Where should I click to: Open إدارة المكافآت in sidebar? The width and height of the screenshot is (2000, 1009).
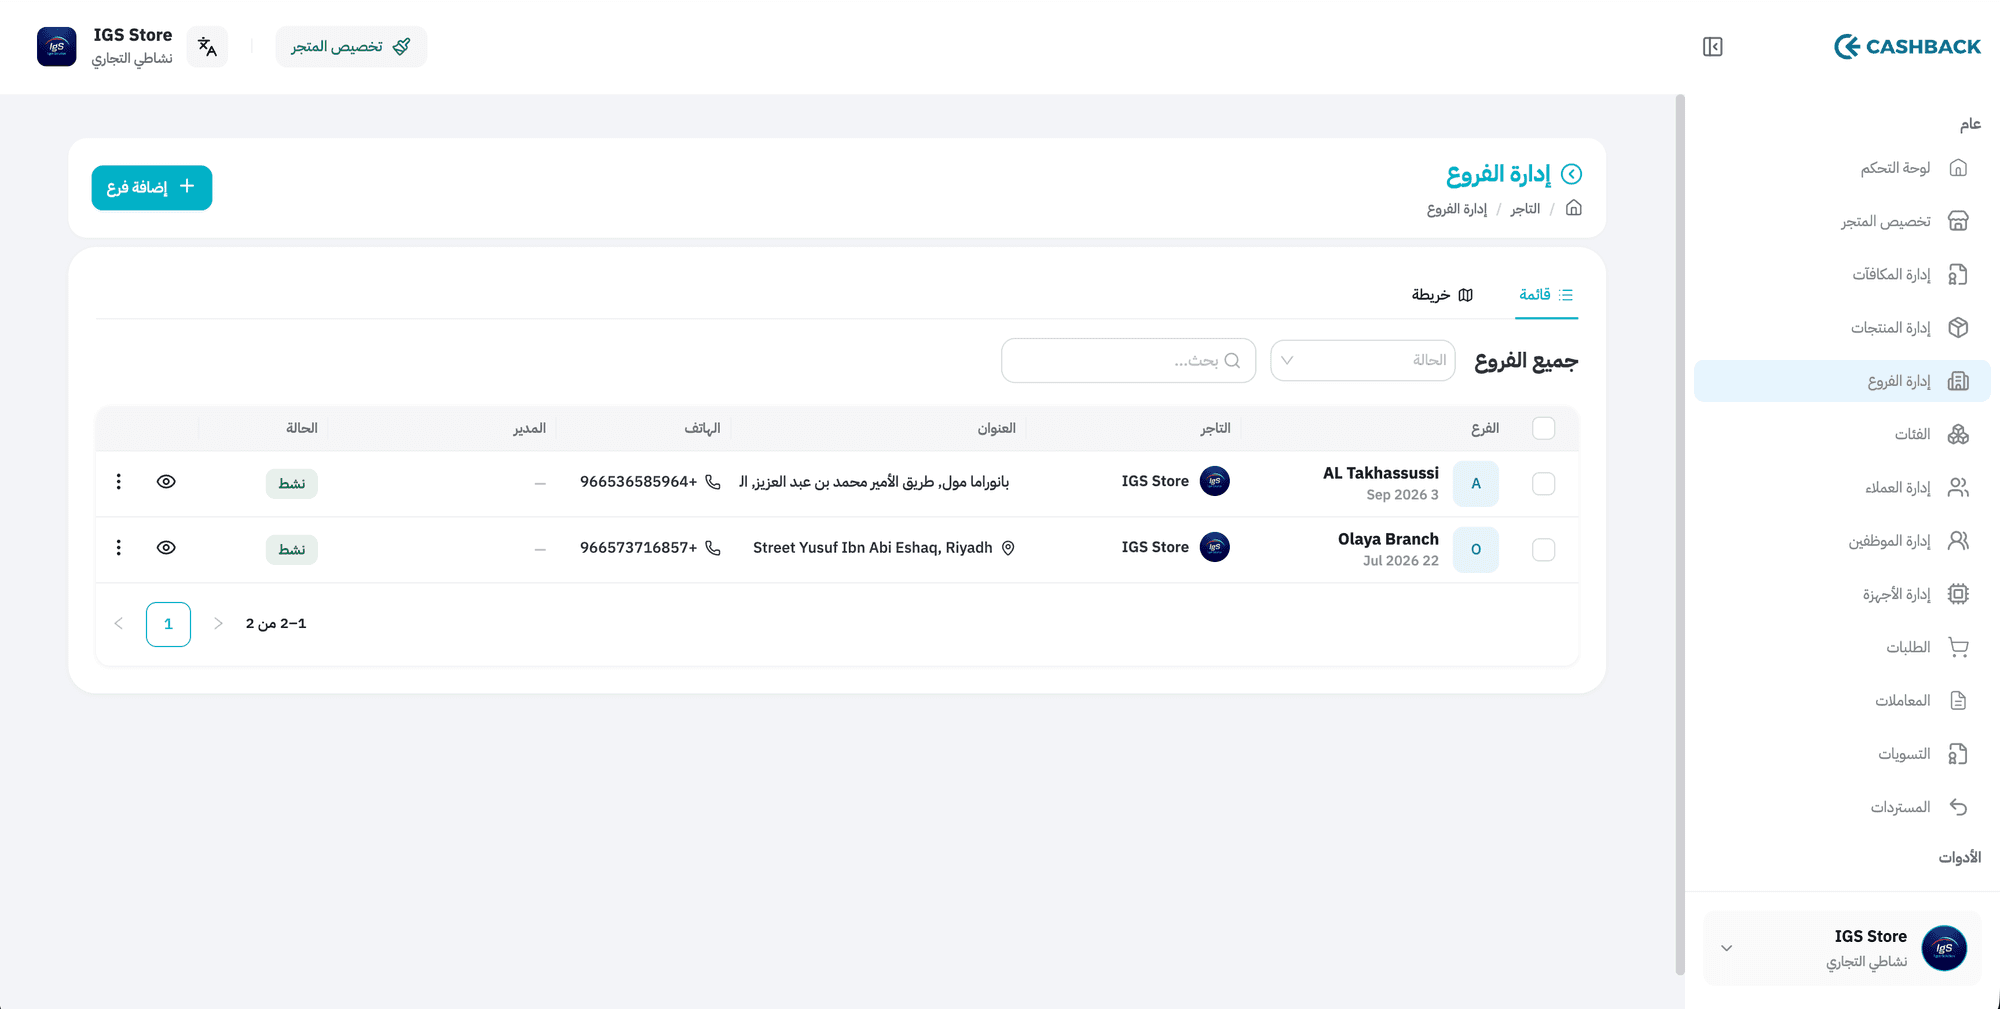(1842, 274)
